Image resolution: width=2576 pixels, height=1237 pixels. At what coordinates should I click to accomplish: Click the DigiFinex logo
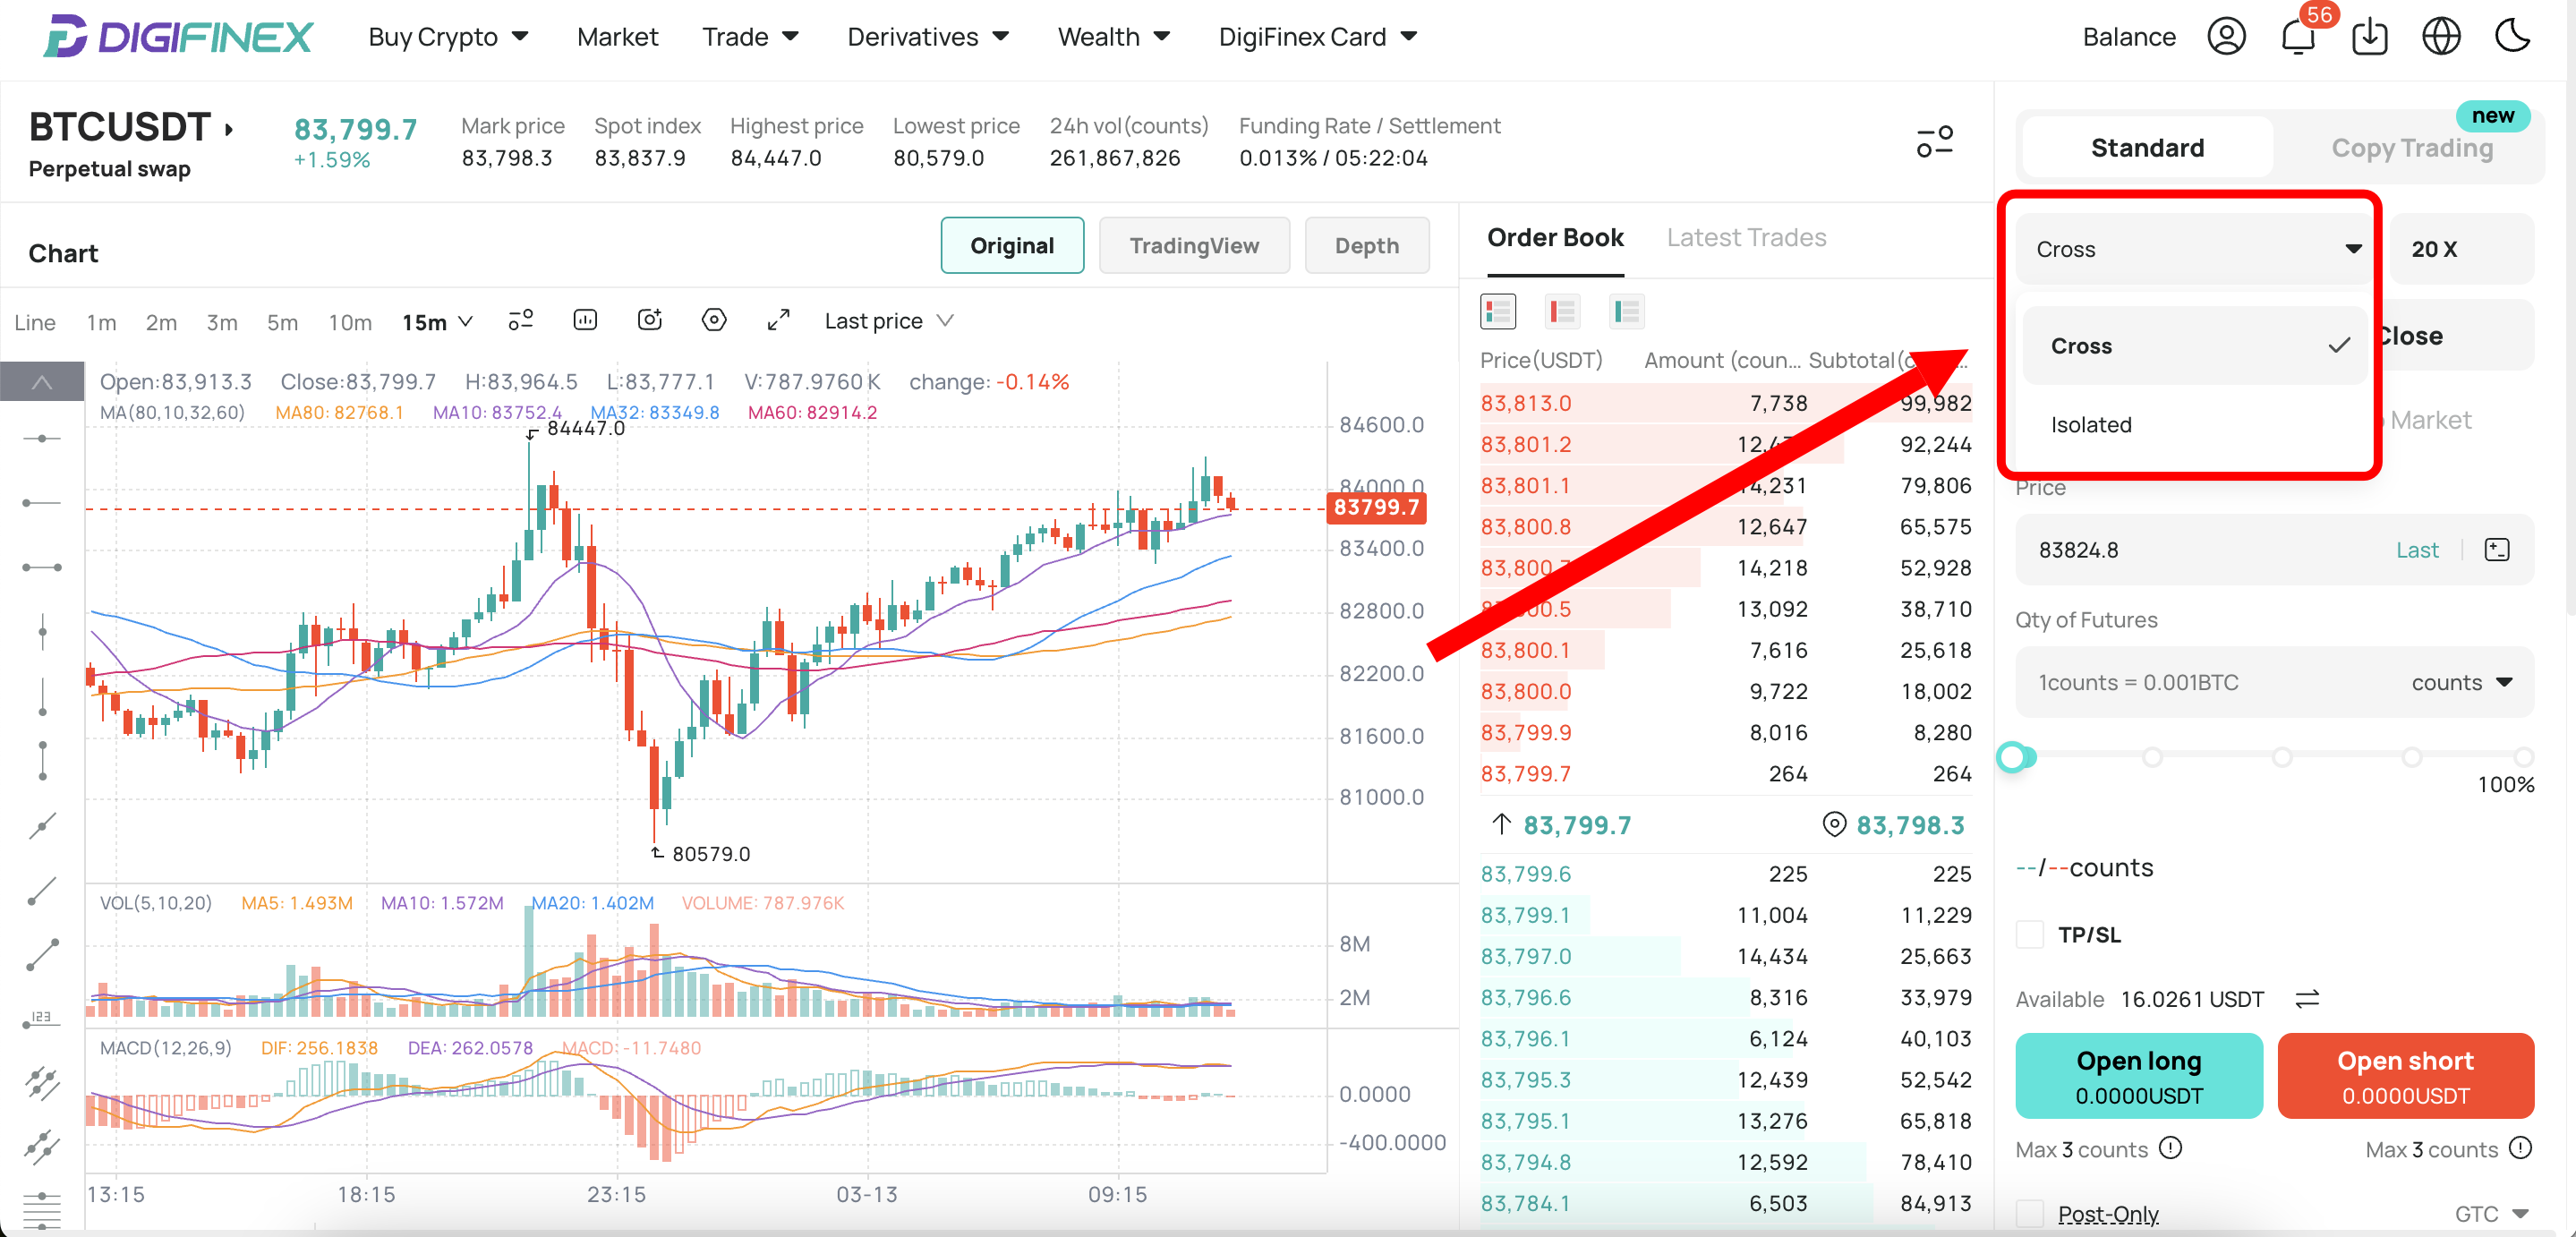point(178,37)
